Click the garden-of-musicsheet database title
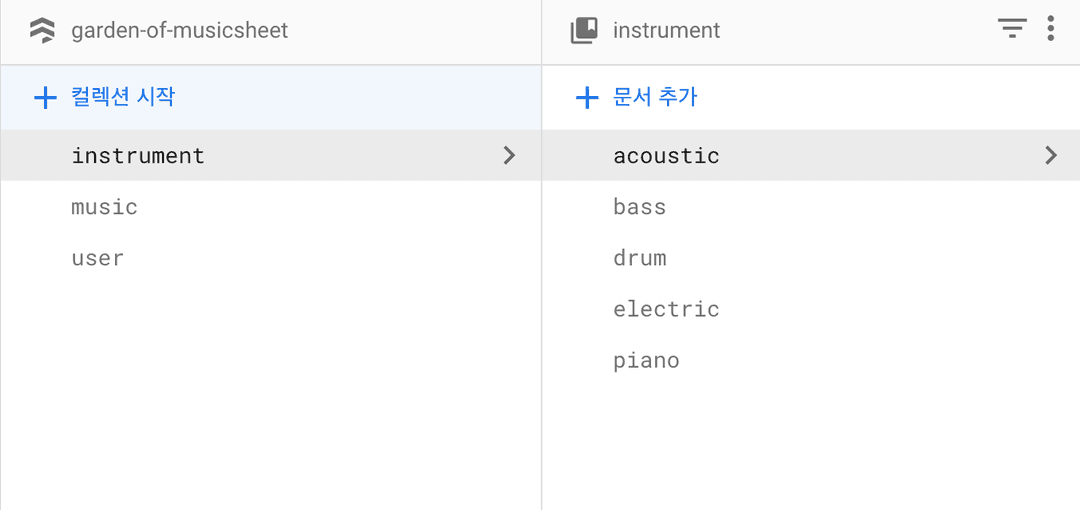 coord(180,30)
